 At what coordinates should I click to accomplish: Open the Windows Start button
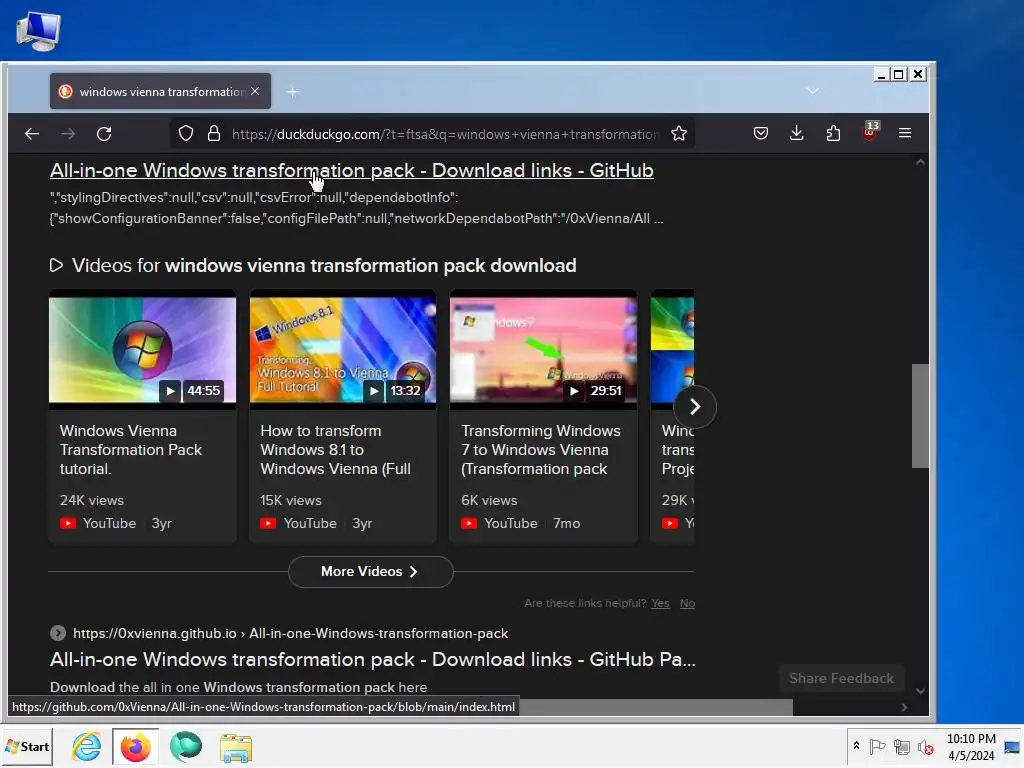pyautogui.click(x=27, y=746)
